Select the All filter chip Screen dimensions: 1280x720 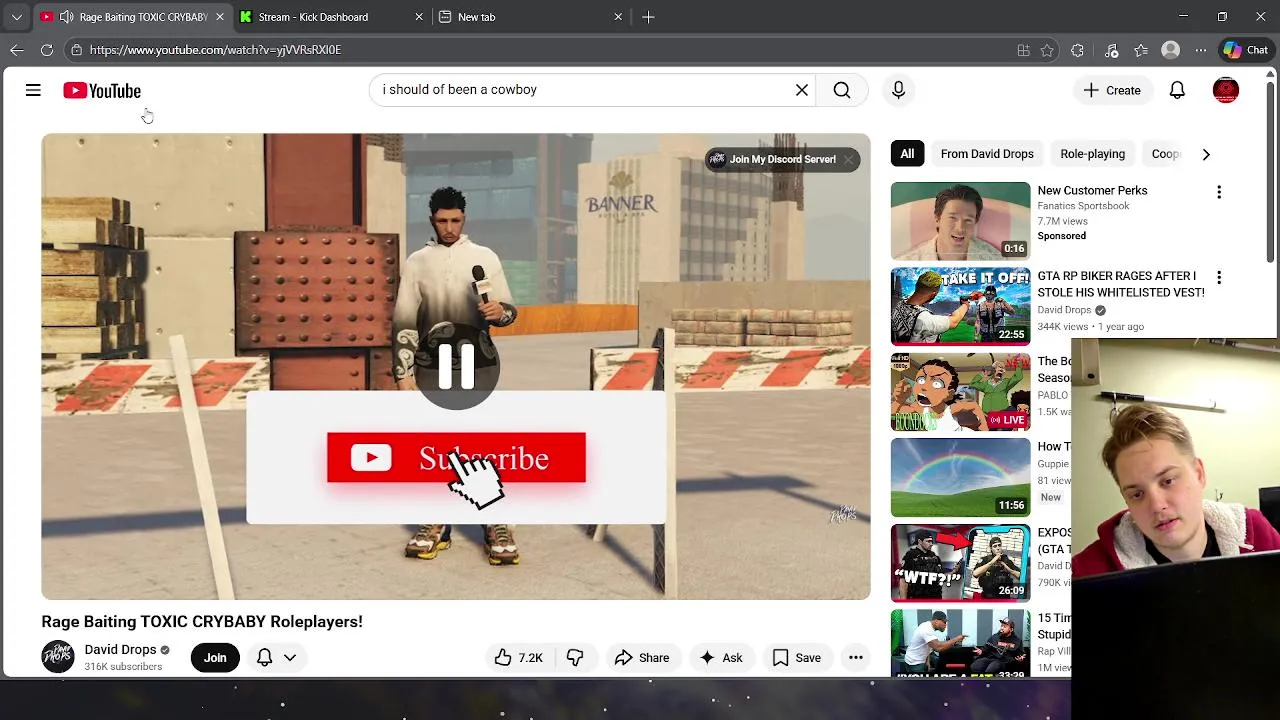(x=907, y=154)
